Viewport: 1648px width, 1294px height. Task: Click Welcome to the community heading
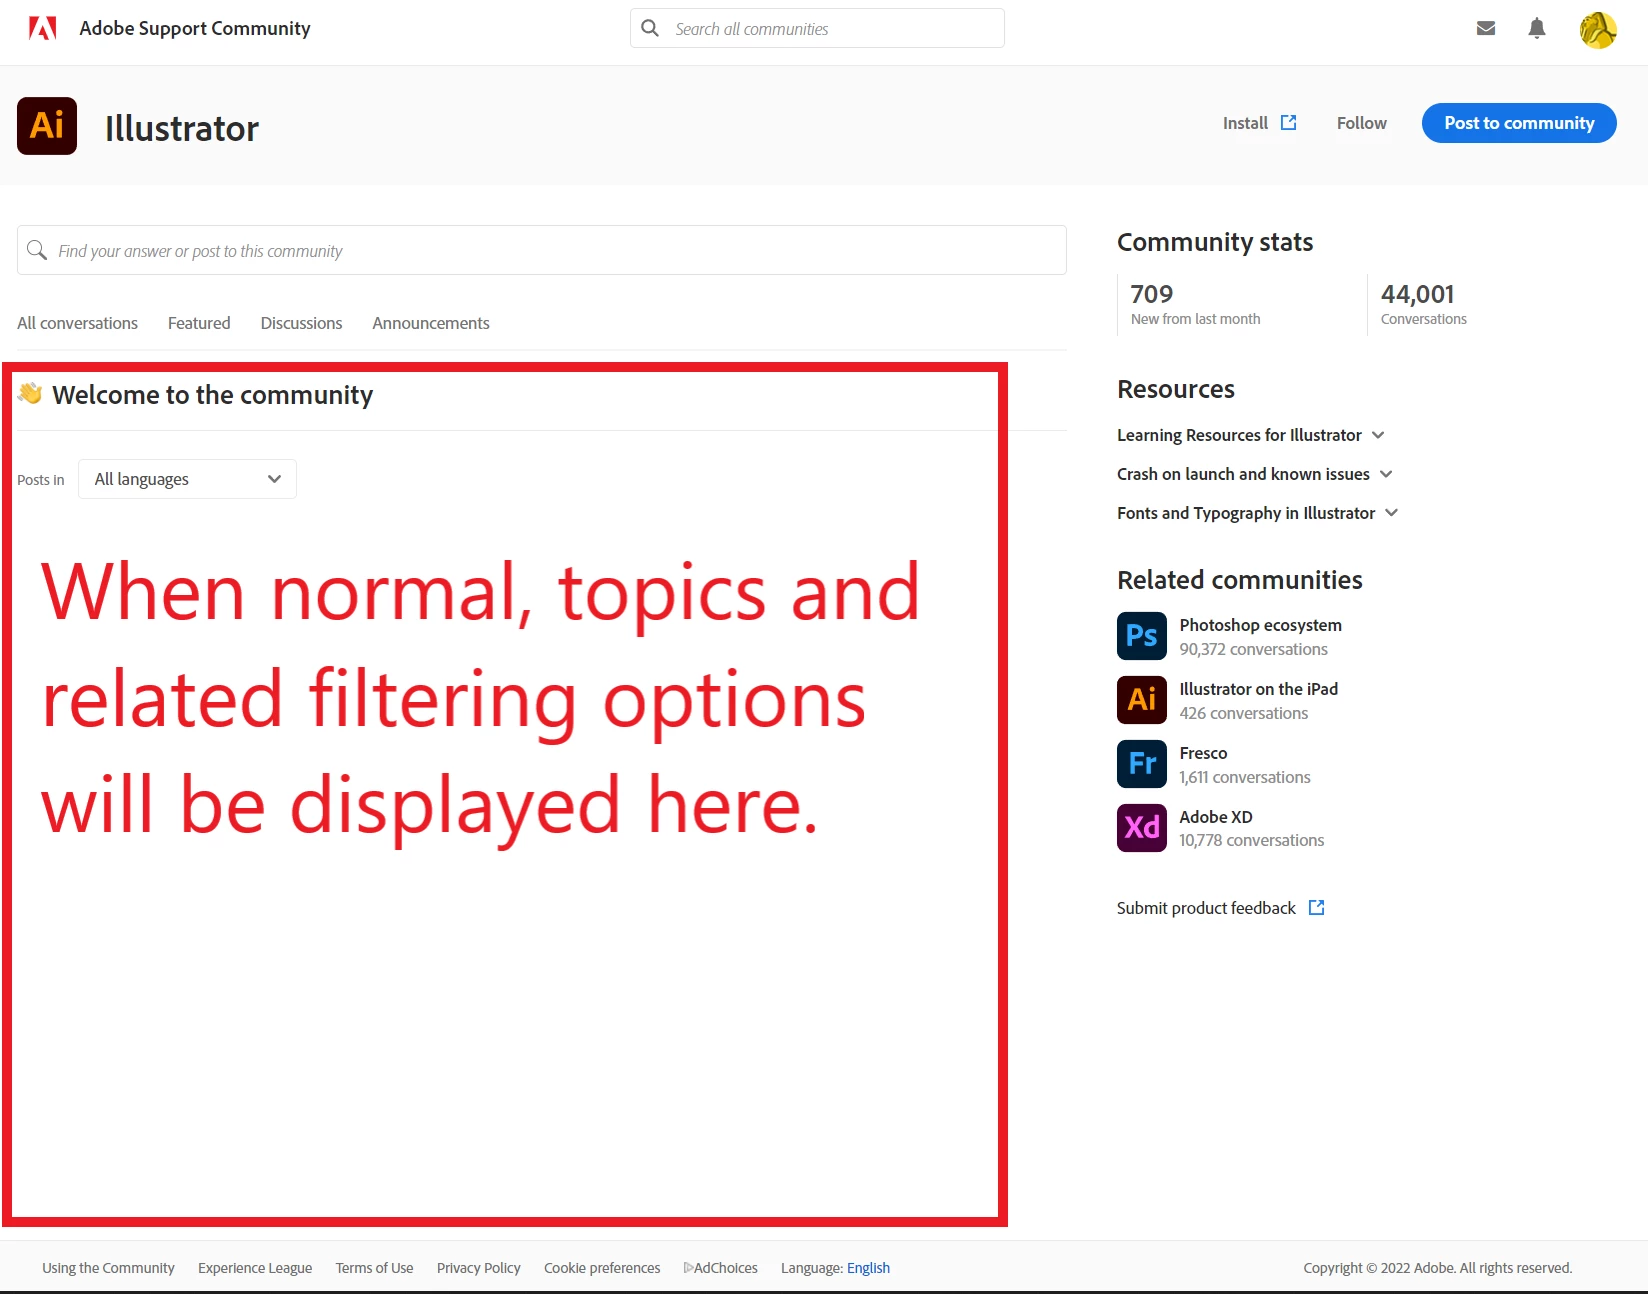[212, 395]
